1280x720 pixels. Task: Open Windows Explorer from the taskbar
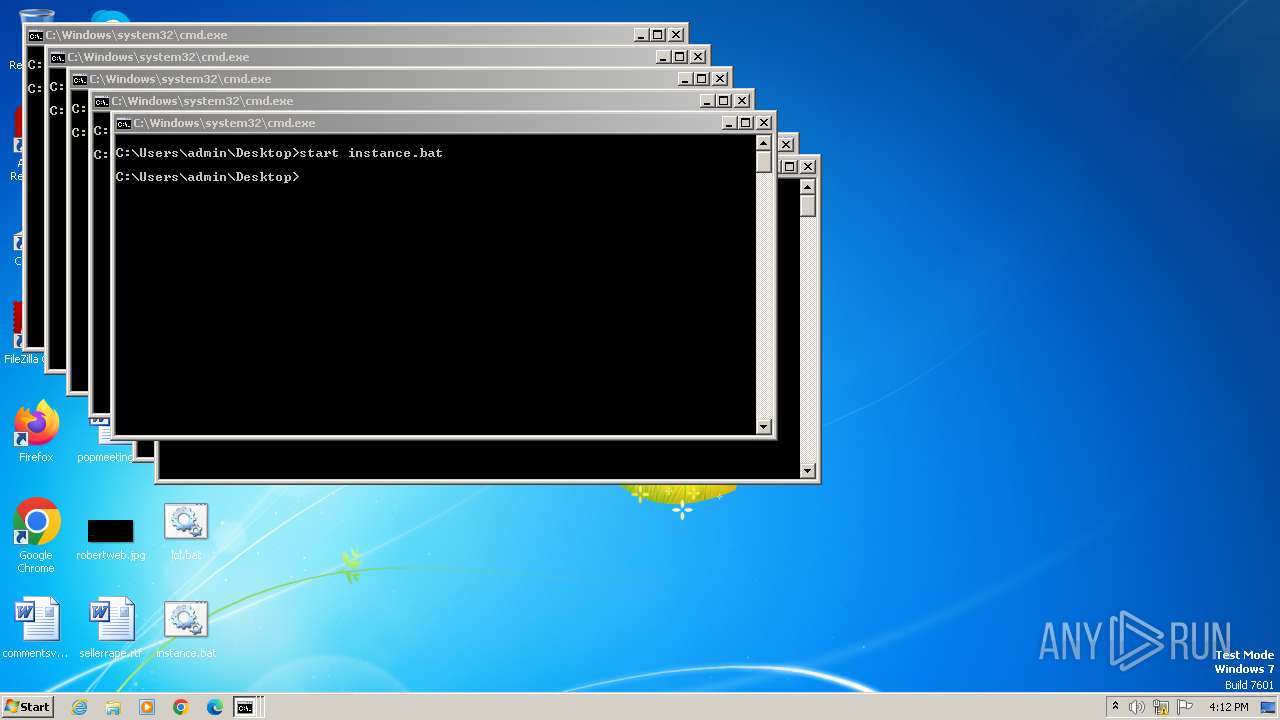(113, 707)
